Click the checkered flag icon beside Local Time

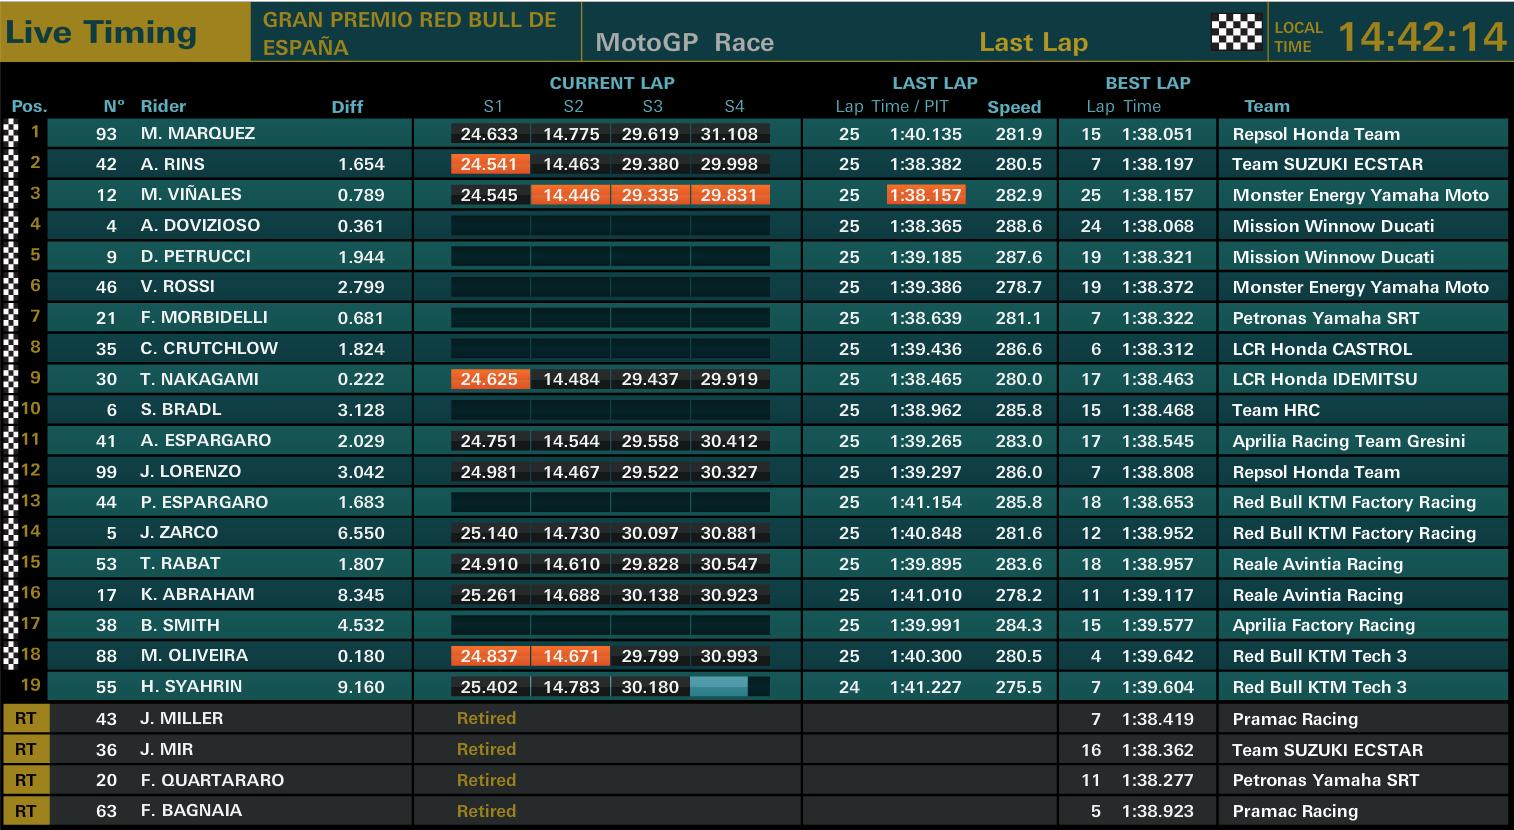pyautogui.click(x=1237, y=32)
